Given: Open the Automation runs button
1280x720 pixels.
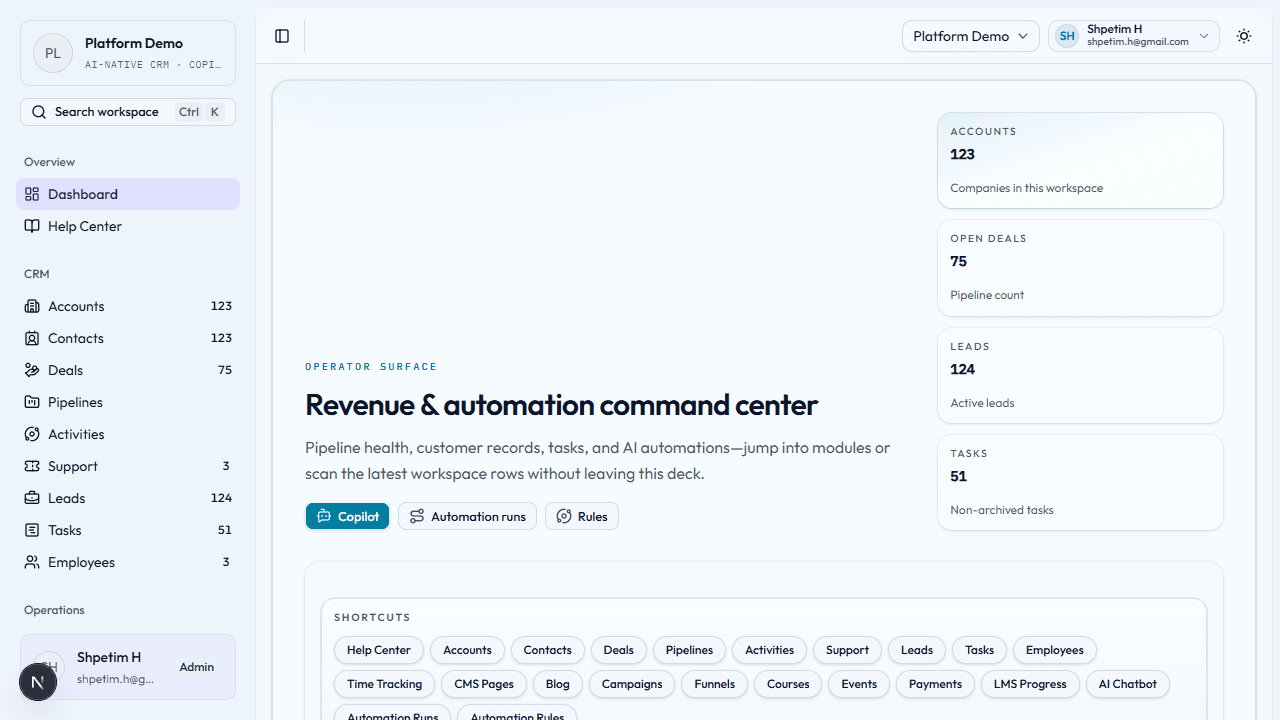Looking at the screenshot, I should 467,516.
